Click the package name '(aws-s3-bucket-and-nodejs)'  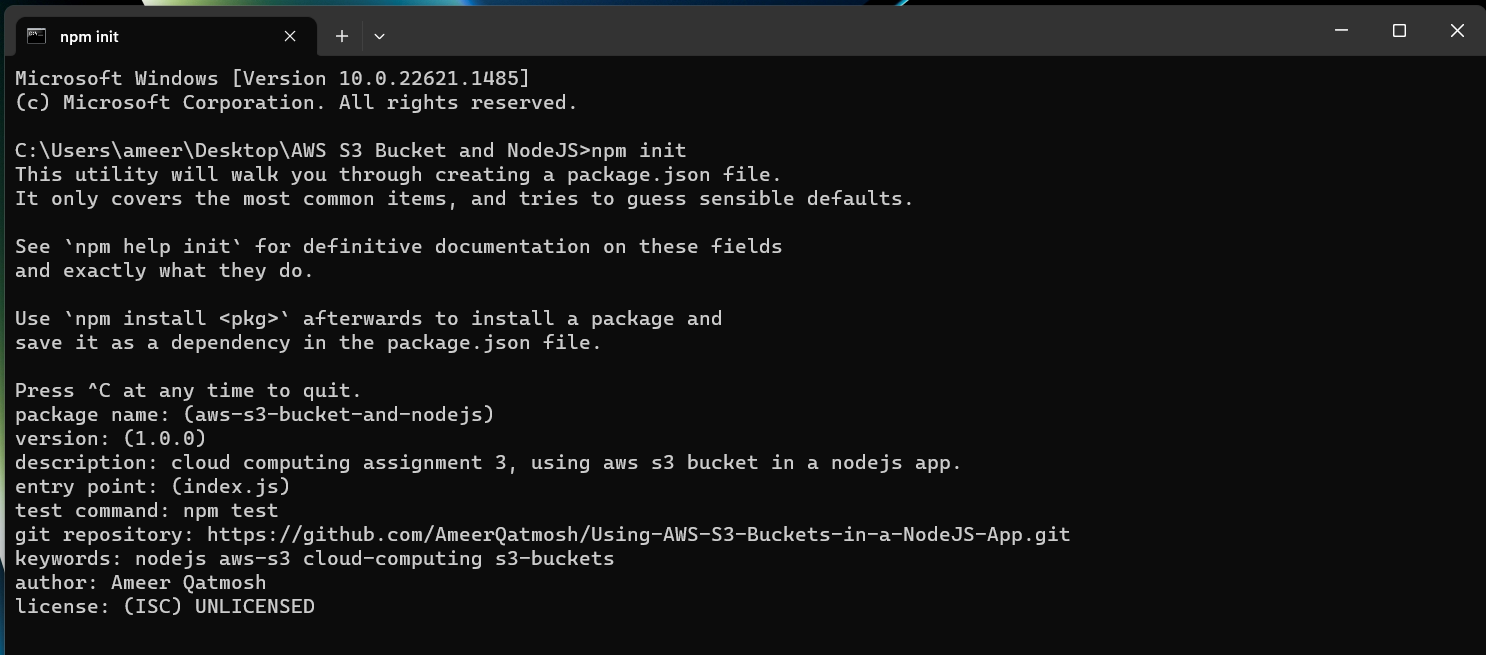tap(338, 414)
